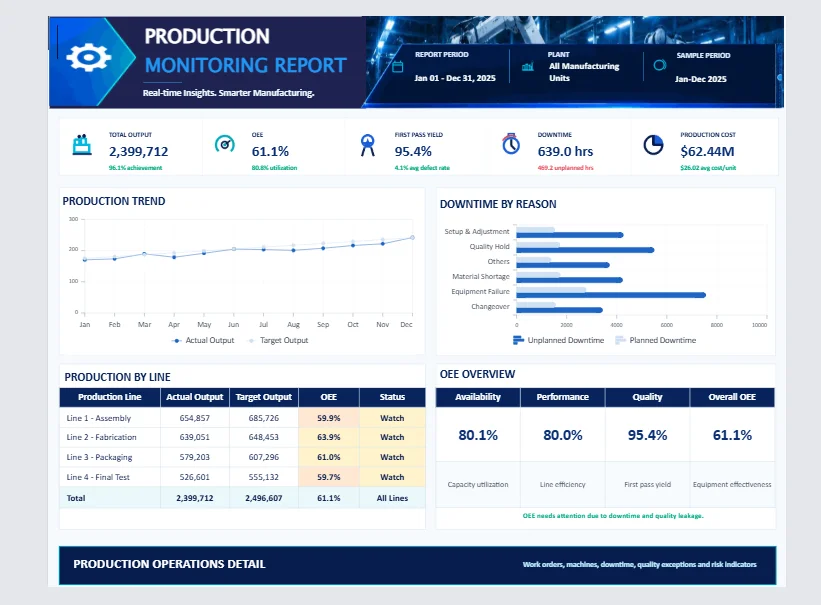Image resolution: width=821 pixels, height=605 pixels.
Task: Click the All Manufacturing Units text
Action: 584,72
